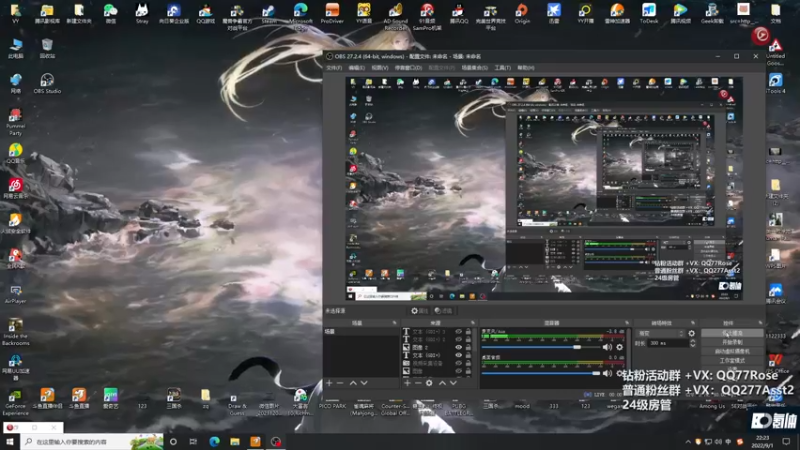Screen dimensions: 800x450
Task: Click the Start Recording button
Action: pyautogui.click(x=732, y=342)
